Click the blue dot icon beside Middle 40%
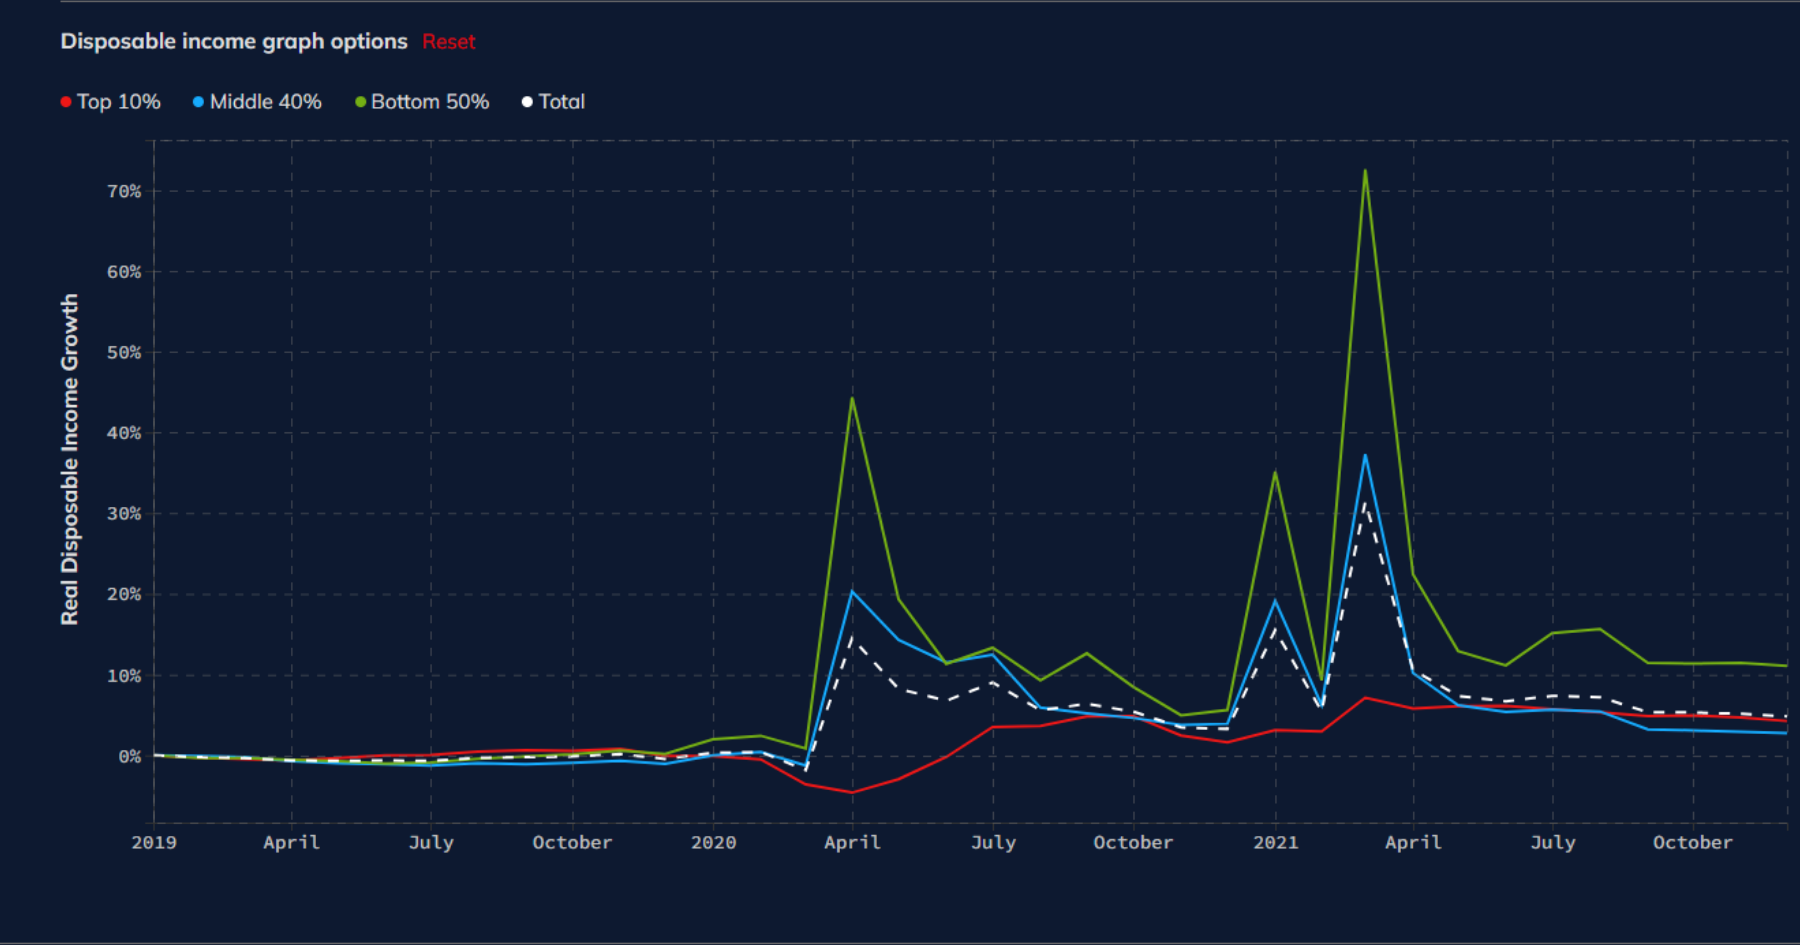The width and height of the screenshot is (1800, 945). pos(199,101)
